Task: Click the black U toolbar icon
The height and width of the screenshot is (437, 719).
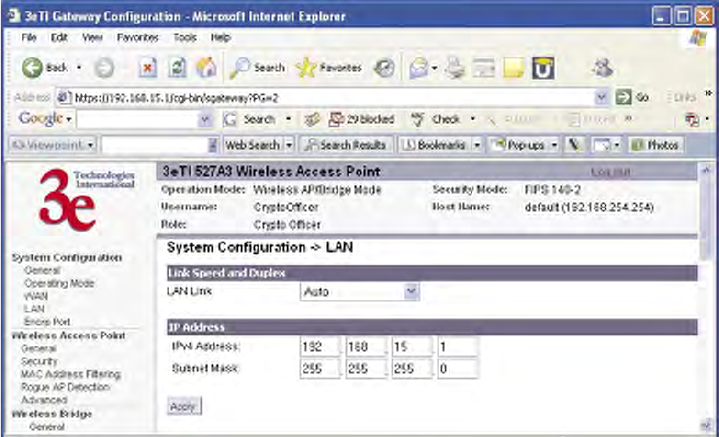Action: click(543, 68)
